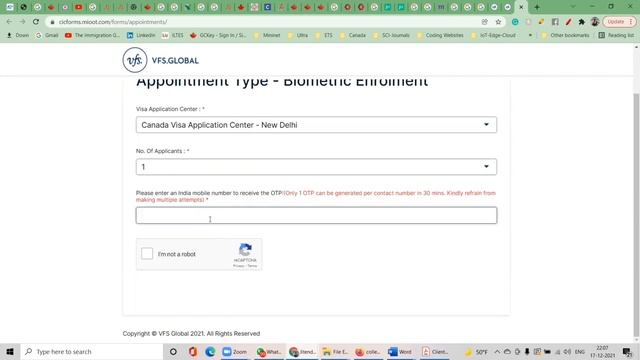Open the LinkedIn bookmark
Image resolution: width=640 pixels, height=360 pixels.
[x=141, y=36]
